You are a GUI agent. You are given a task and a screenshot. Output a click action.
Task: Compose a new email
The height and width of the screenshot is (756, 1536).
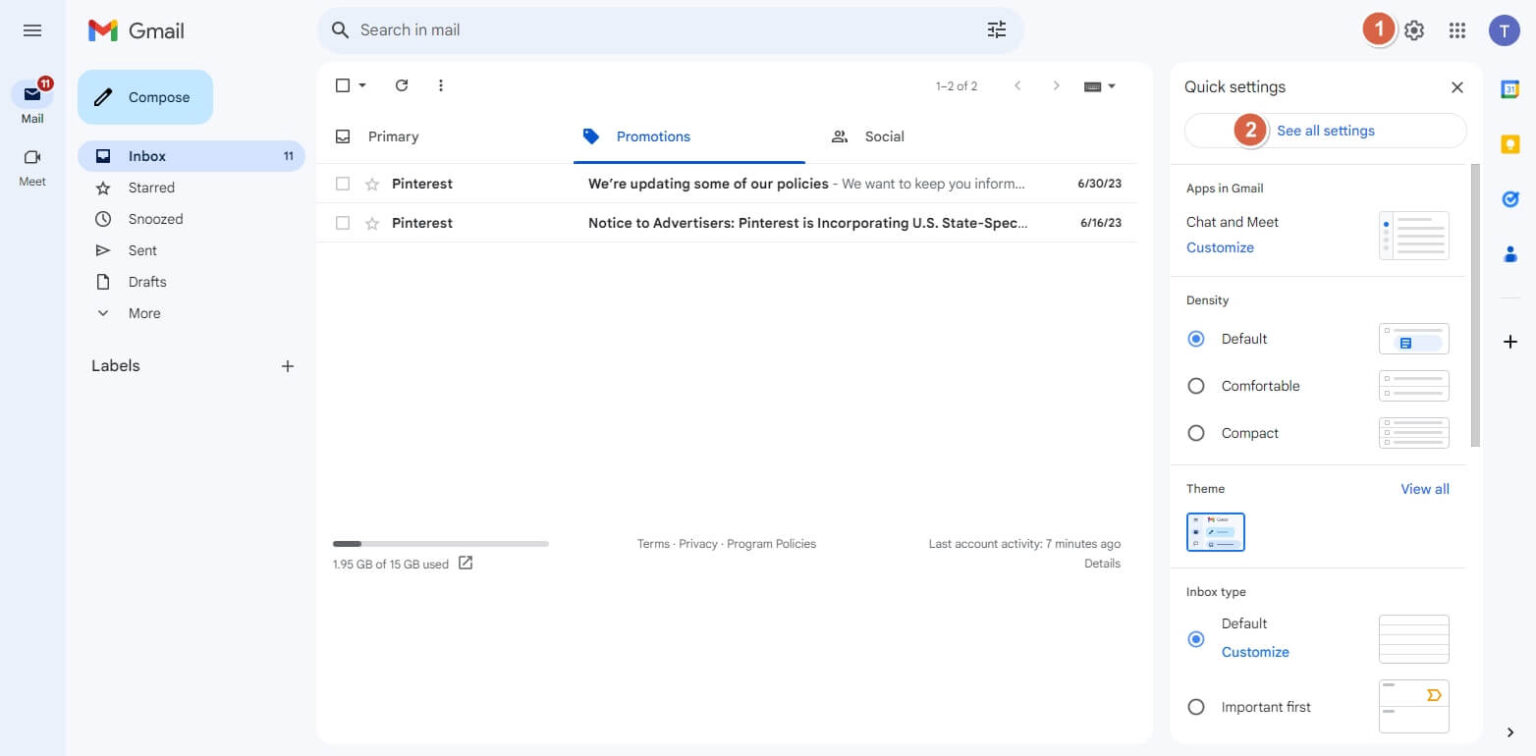[145, 97]
